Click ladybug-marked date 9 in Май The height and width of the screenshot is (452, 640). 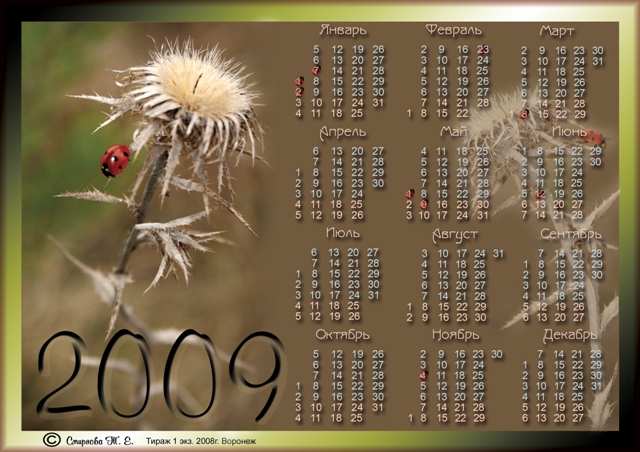point(424,205)
